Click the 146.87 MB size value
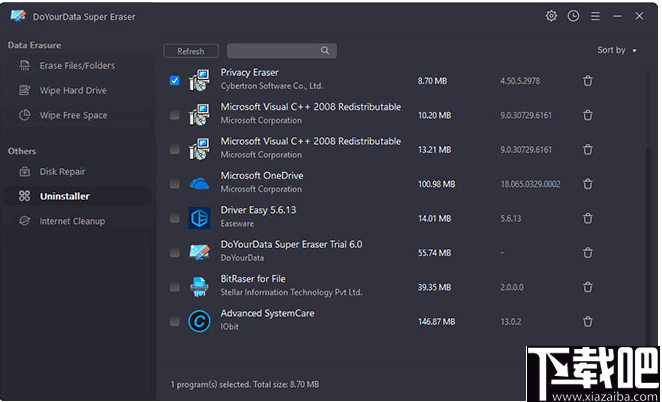 pos(437,322)
